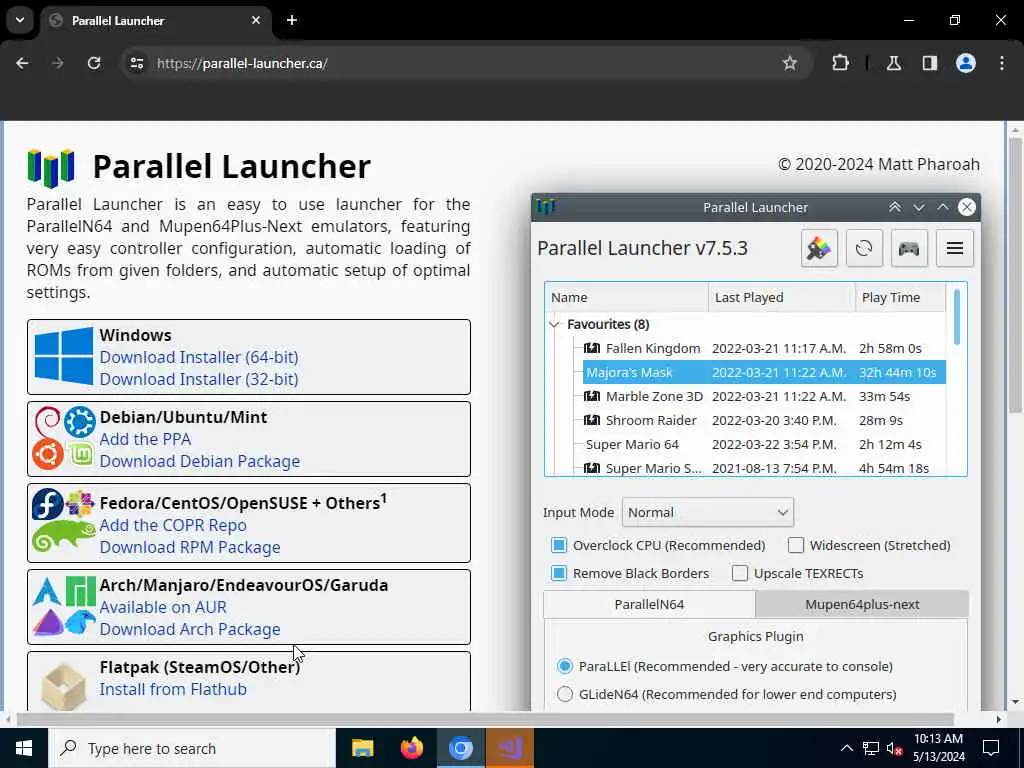This screenshot has width=1024, height=768.
Task: Switch to the ParallelN64 tab
Action: pyautogui.click(x=649, y=604)
